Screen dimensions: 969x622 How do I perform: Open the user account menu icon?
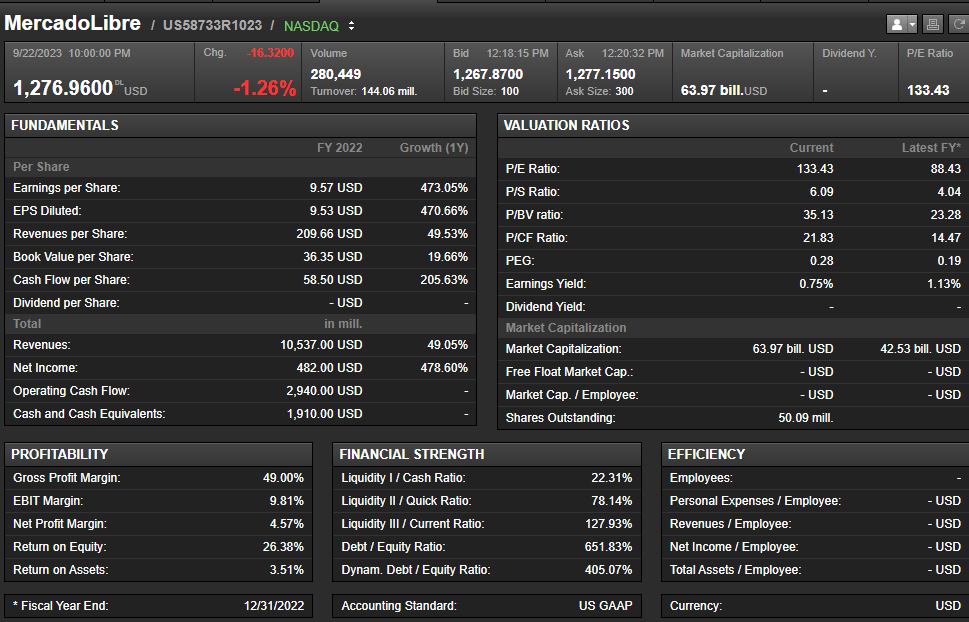coord(901,24)
